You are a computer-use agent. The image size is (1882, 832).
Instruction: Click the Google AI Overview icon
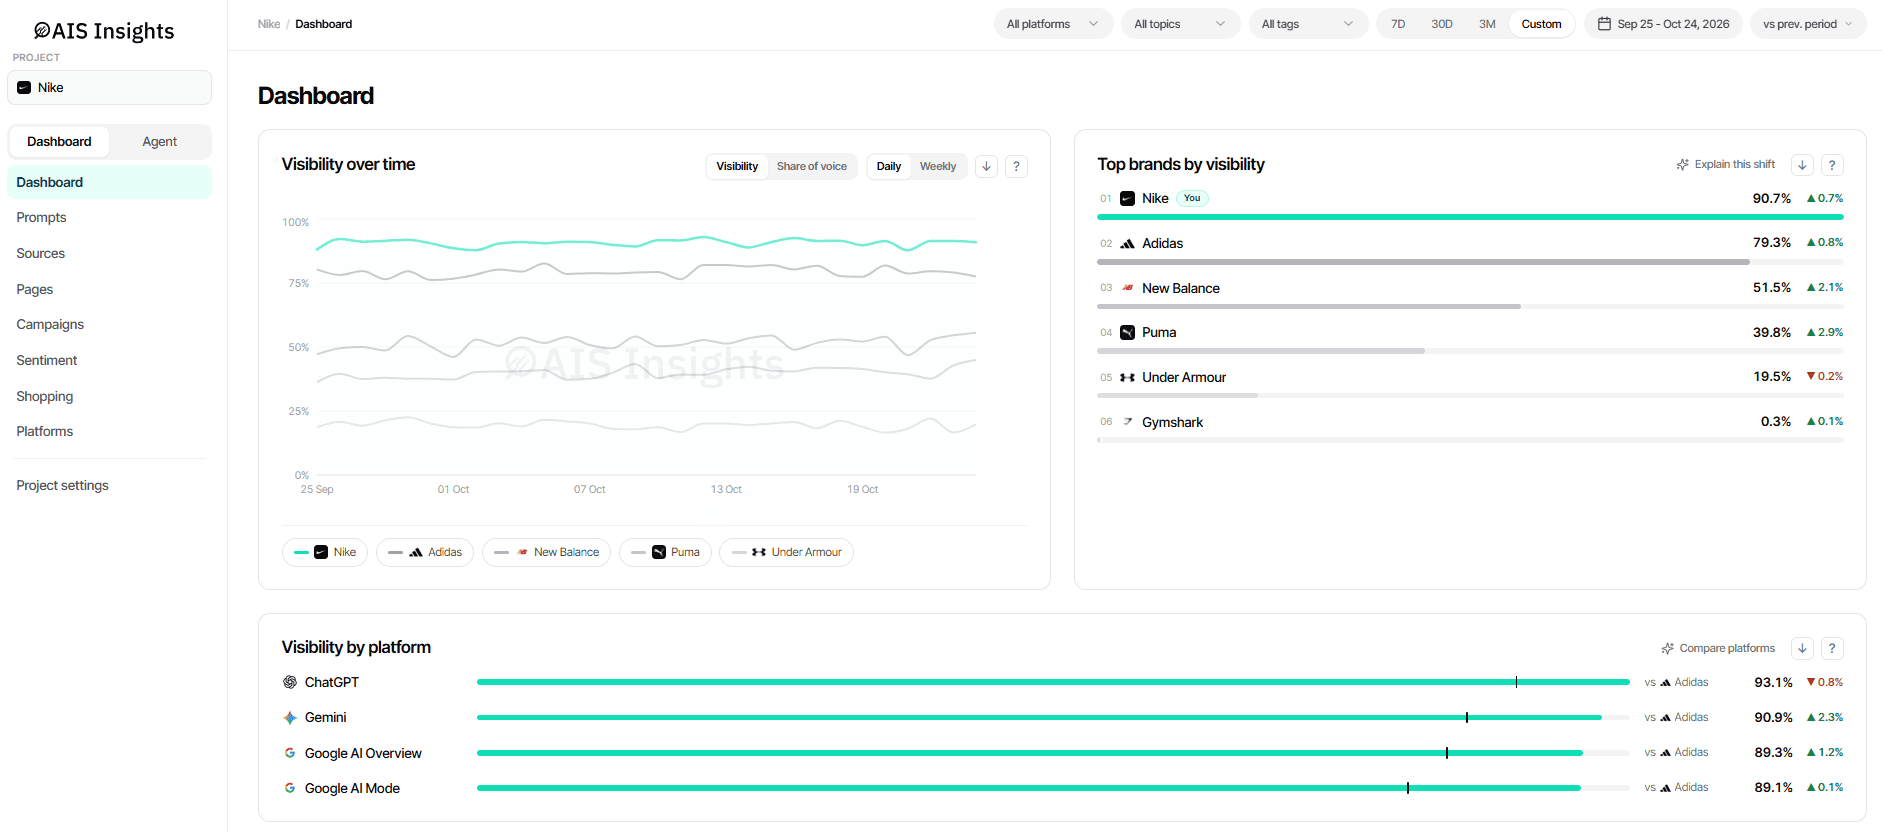pos(290,753)
